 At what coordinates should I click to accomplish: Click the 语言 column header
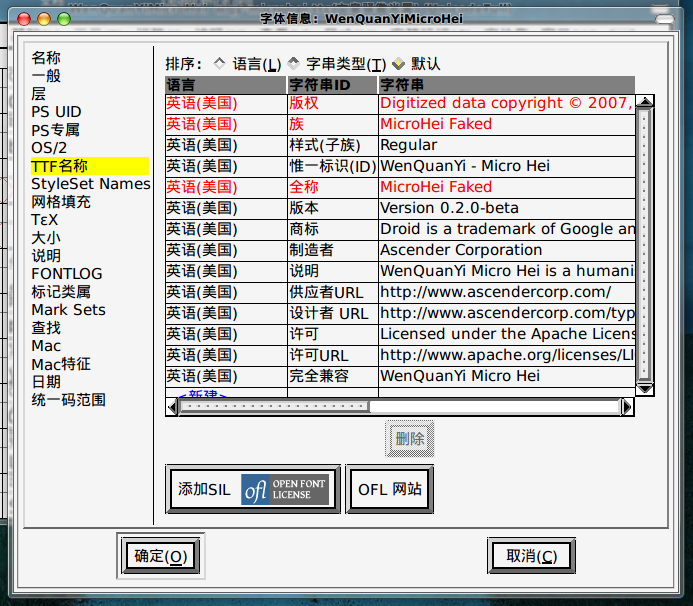(225, 85)
